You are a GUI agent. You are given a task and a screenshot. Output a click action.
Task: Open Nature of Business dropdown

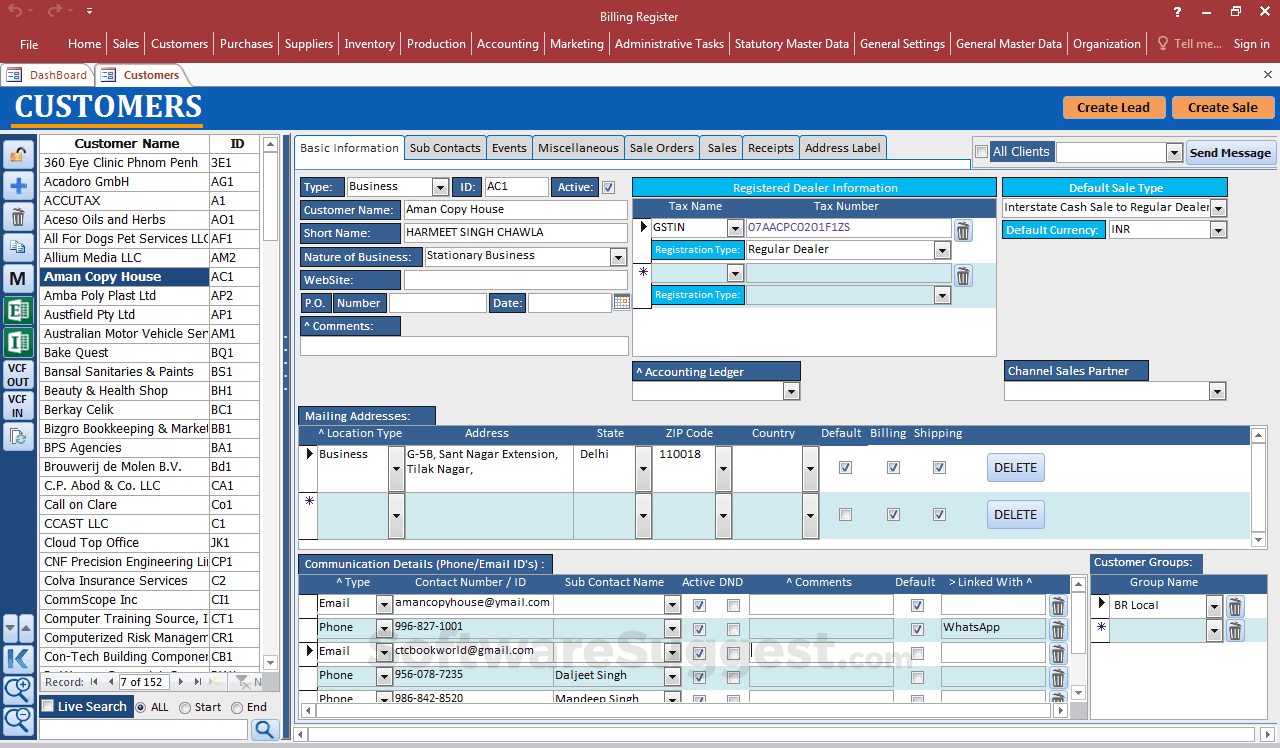click(619, 257)
